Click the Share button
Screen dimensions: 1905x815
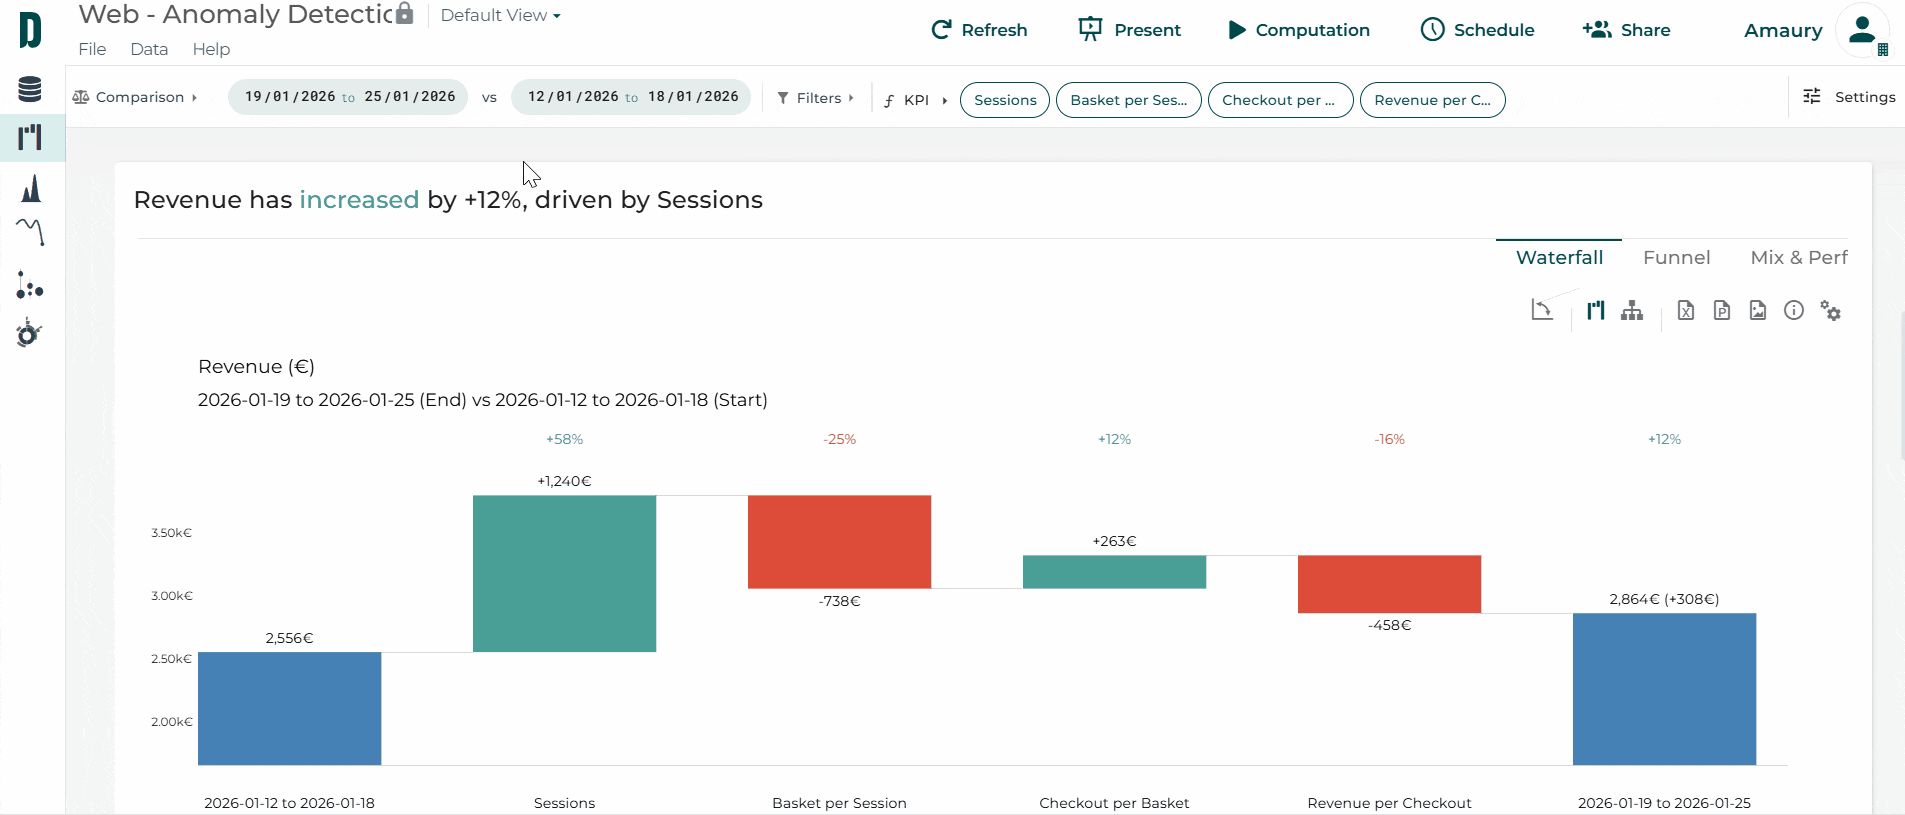click(x=1627, y=30)
